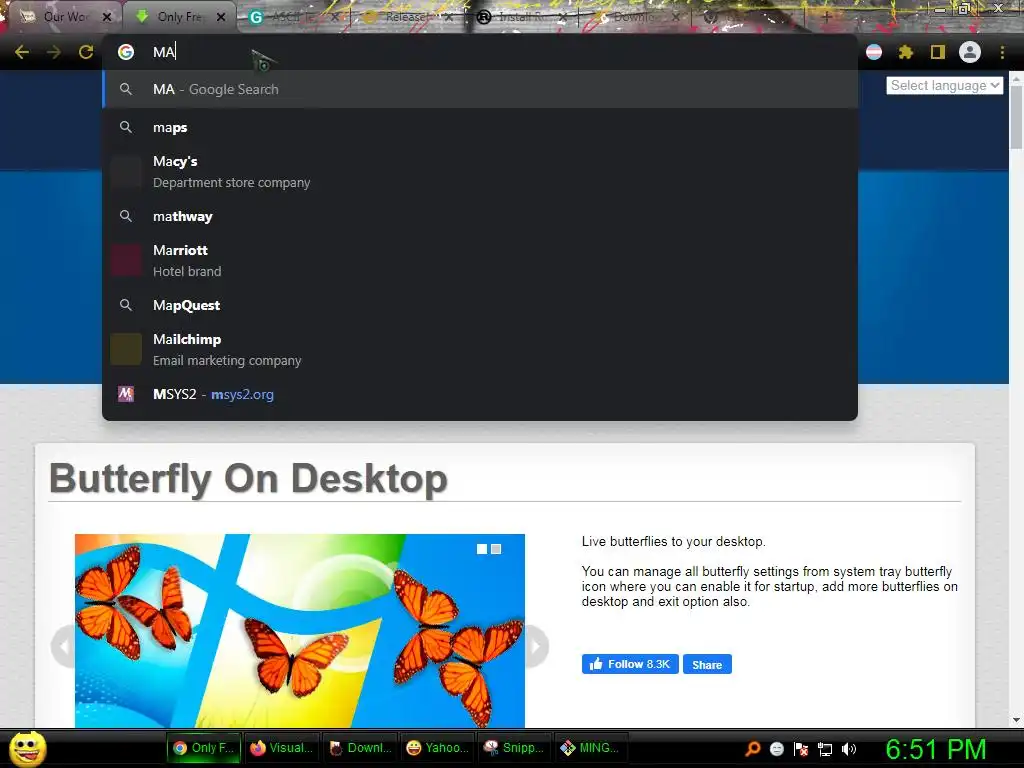Open the Chrome extensions puzzle icon
This screenshot has width=1024, height=768.
tap(906, 52)
